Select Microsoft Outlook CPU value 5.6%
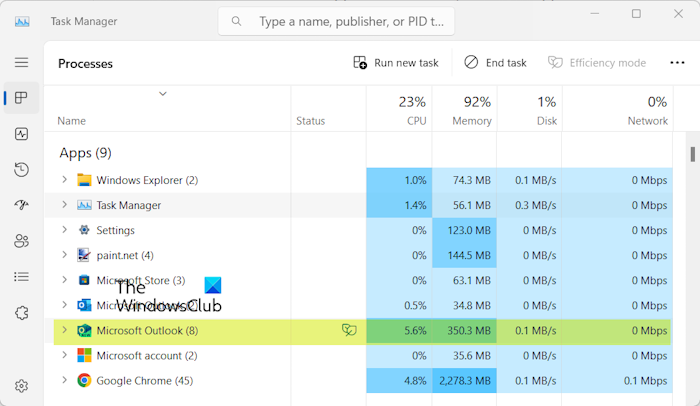700x406 pixels. pos(415,331)
